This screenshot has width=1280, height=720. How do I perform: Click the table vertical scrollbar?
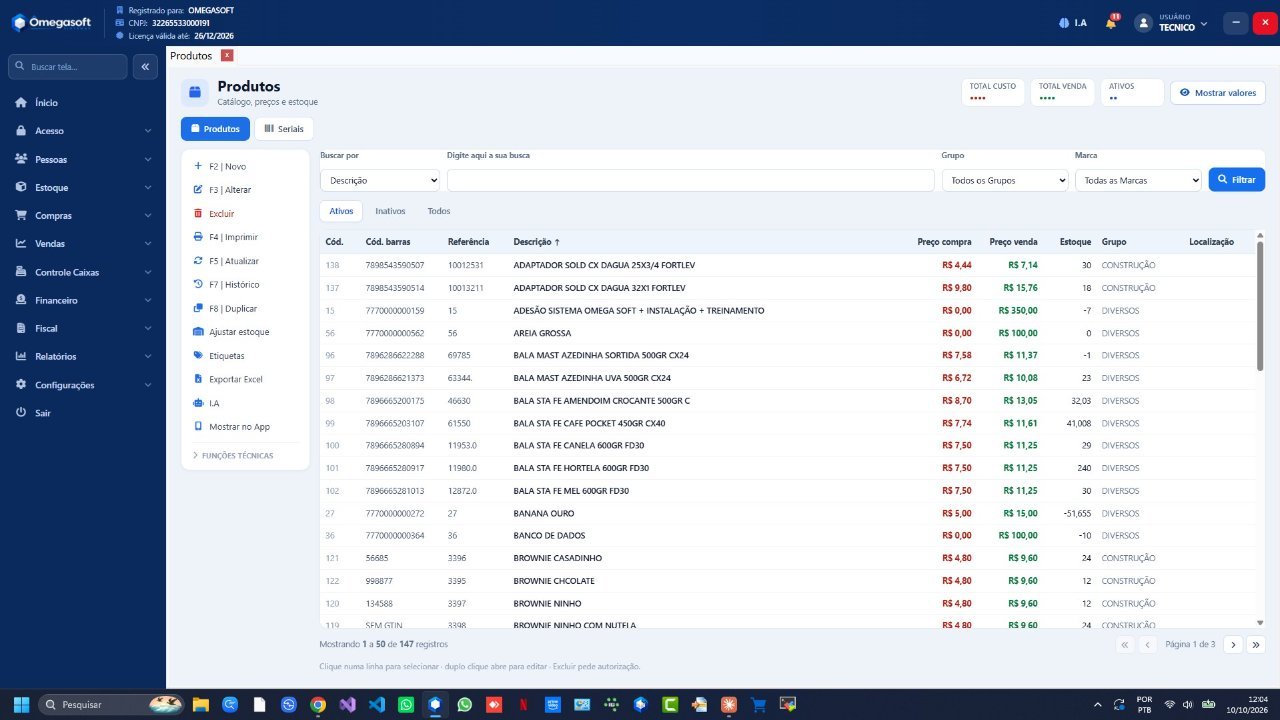coord(1260,307)
